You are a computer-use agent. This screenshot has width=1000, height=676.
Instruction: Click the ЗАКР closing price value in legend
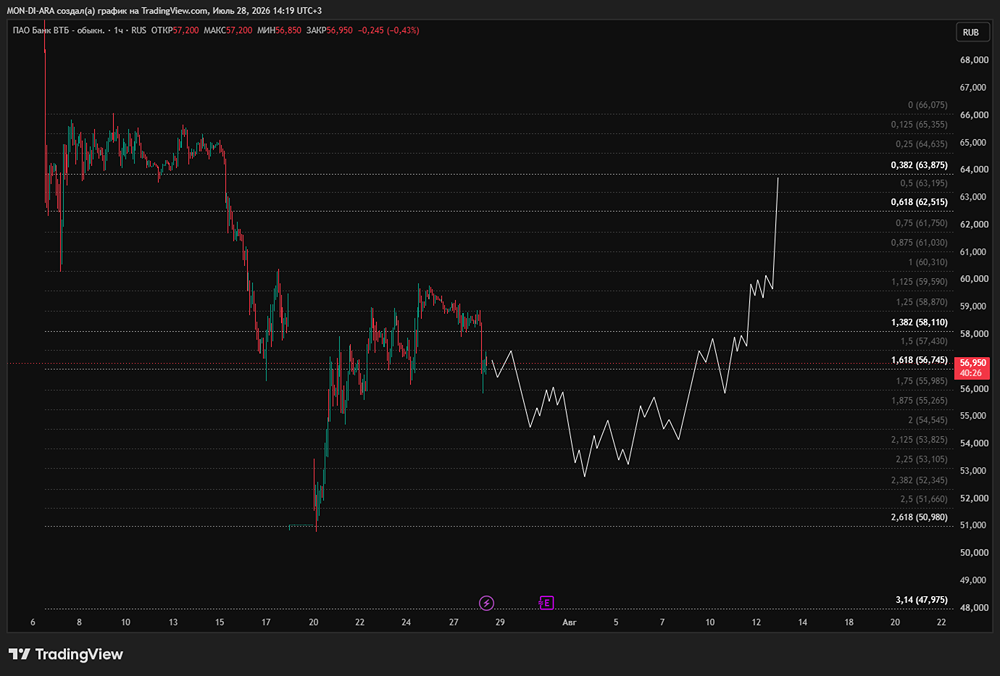coord(340,31)
